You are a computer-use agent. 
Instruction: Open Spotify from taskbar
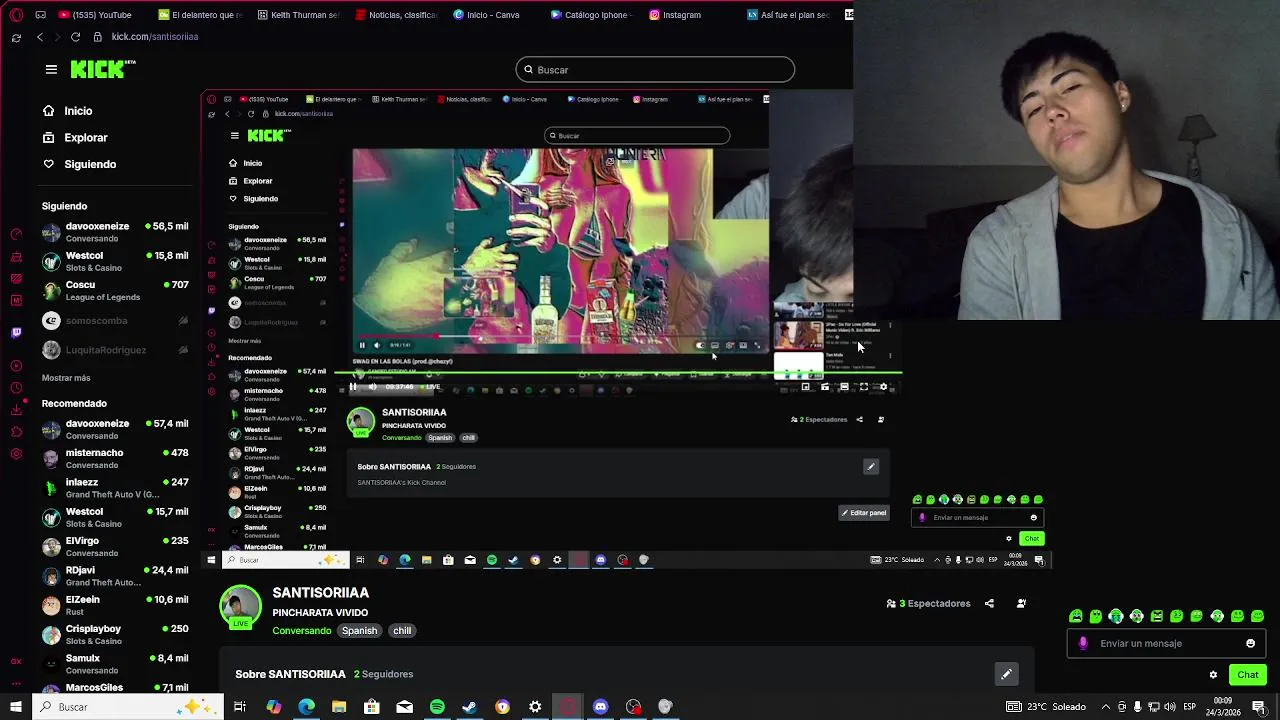(x=437, y=707)
